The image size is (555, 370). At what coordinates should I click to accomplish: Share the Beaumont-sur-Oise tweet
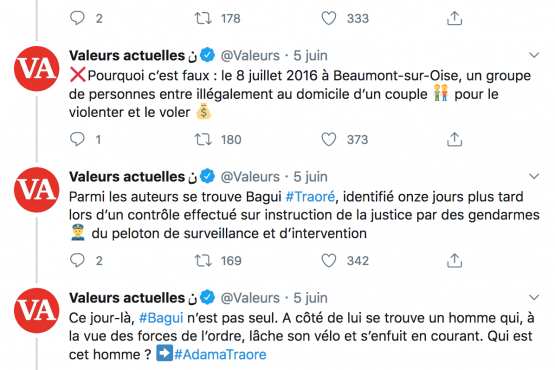pos(454,139)
